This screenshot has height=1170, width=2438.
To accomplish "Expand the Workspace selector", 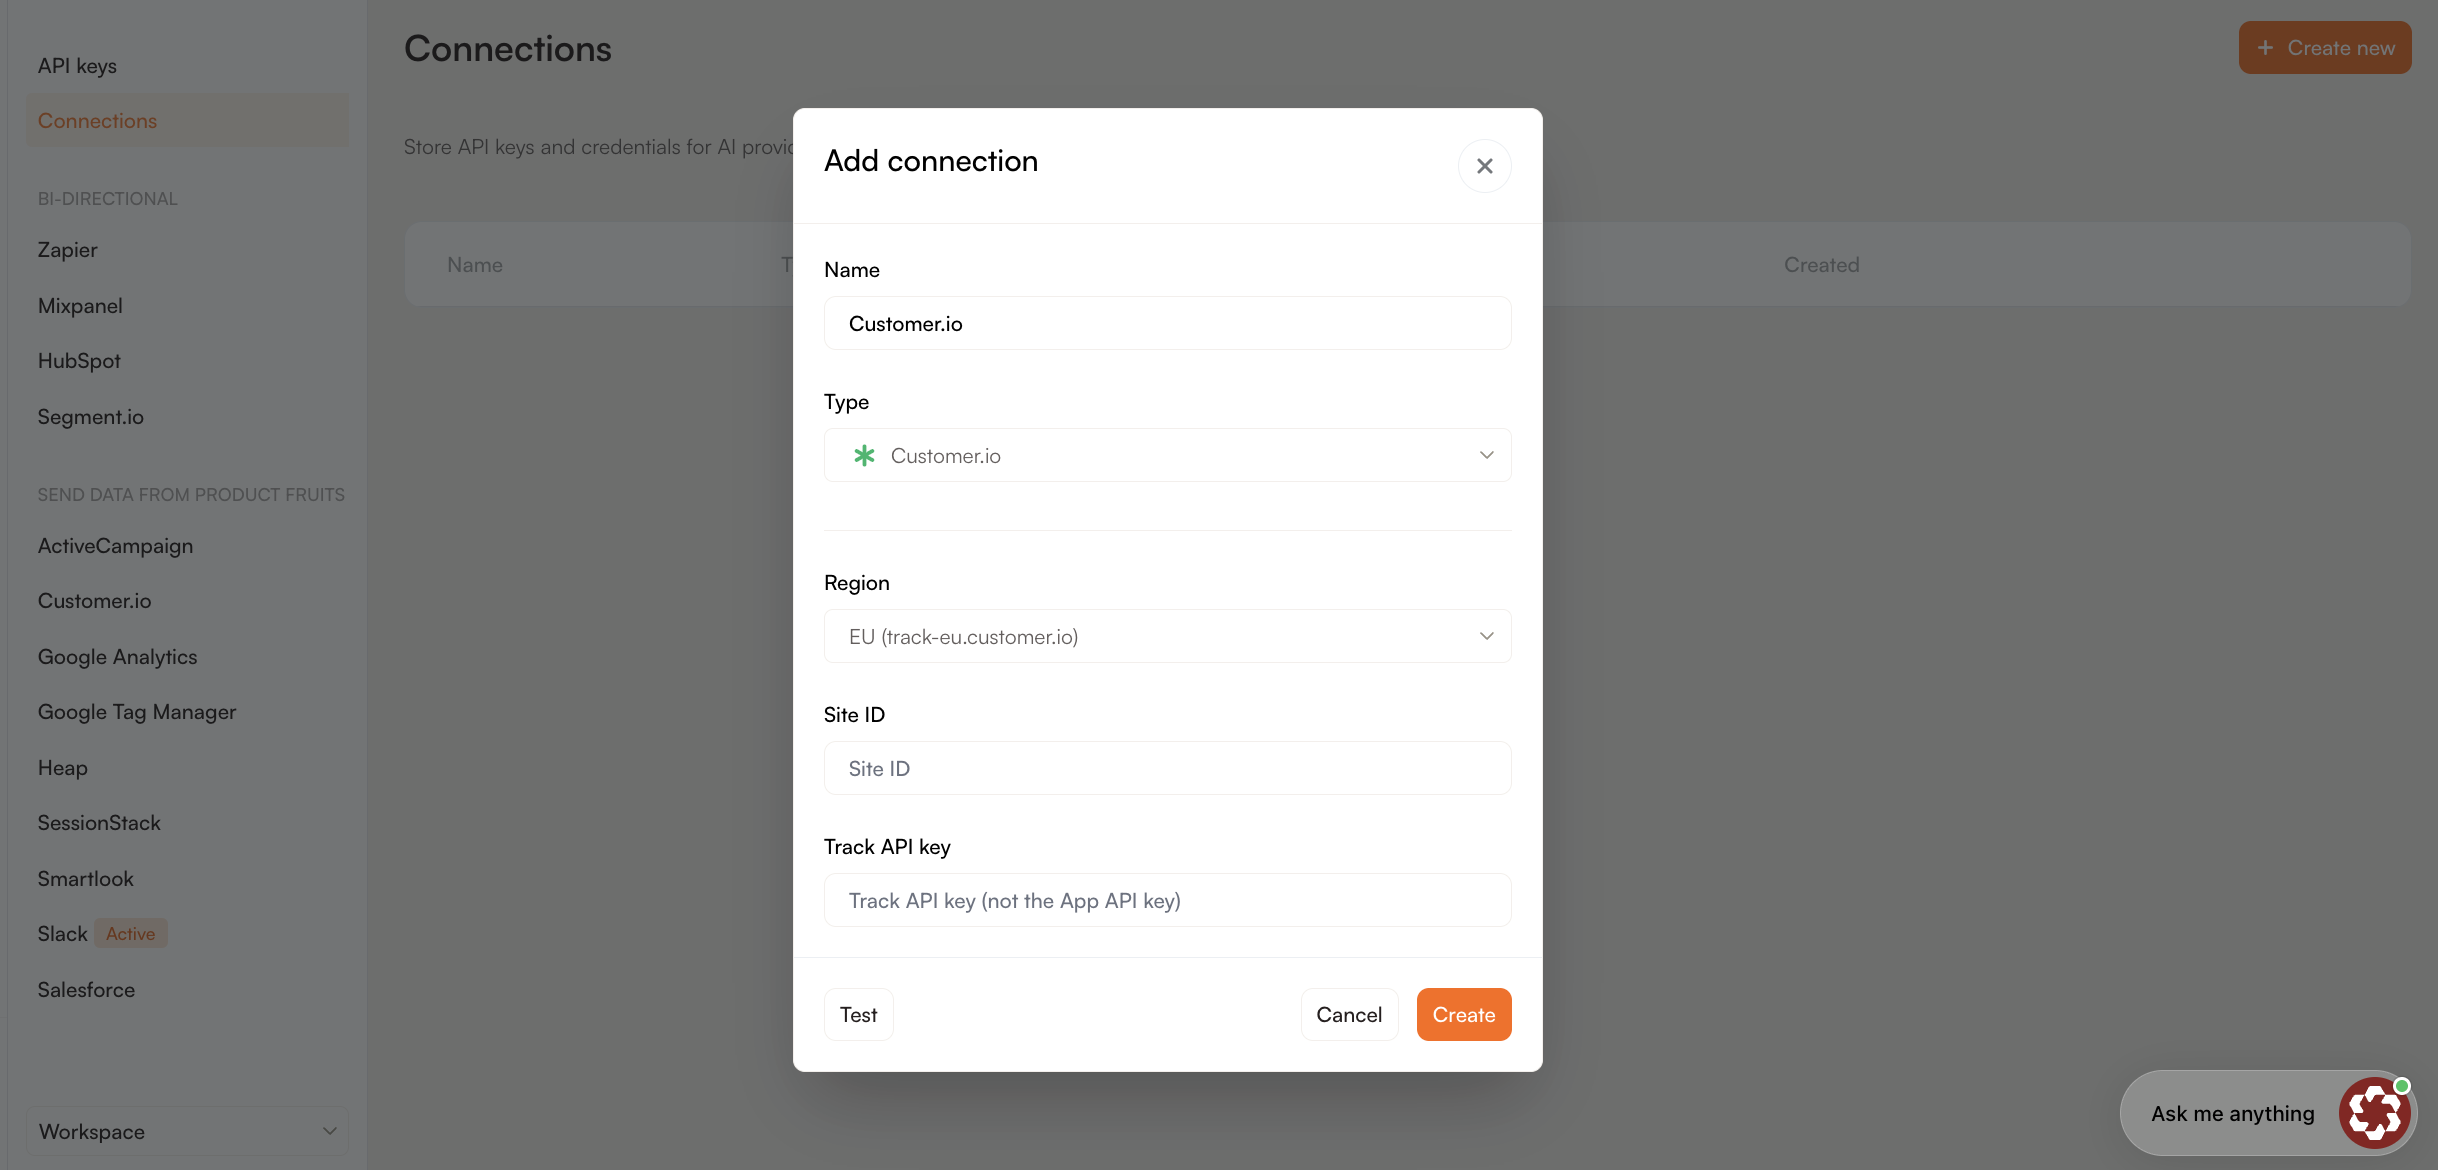I will coord(187,1132).
